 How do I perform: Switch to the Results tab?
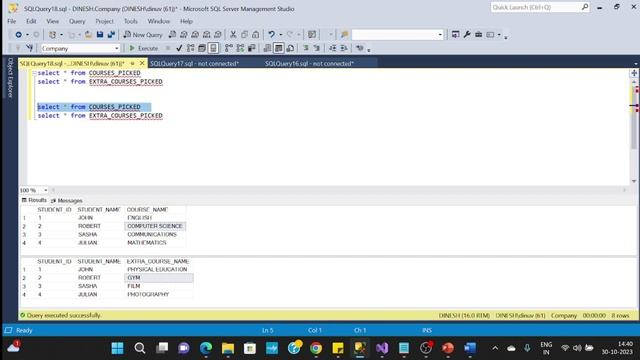(x=34, y=200)
